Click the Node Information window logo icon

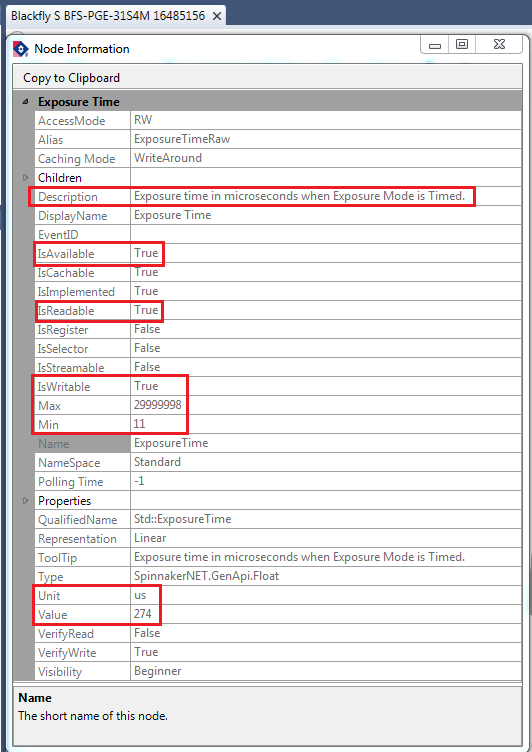(x=21, y=49)
